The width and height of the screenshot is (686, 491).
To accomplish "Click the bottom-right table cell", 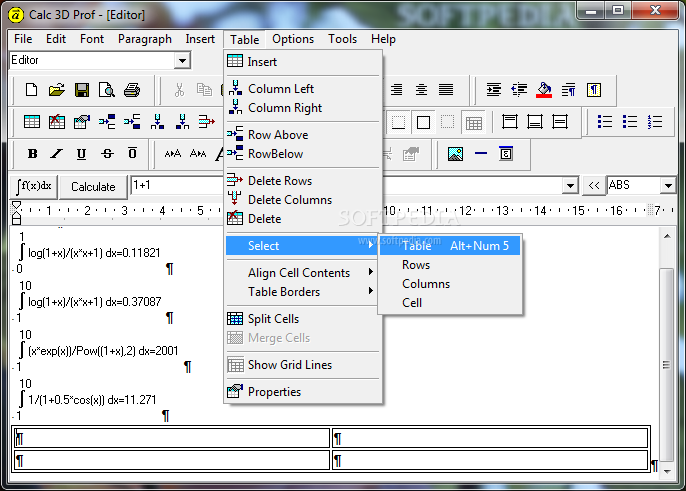I will pos(490,460).
